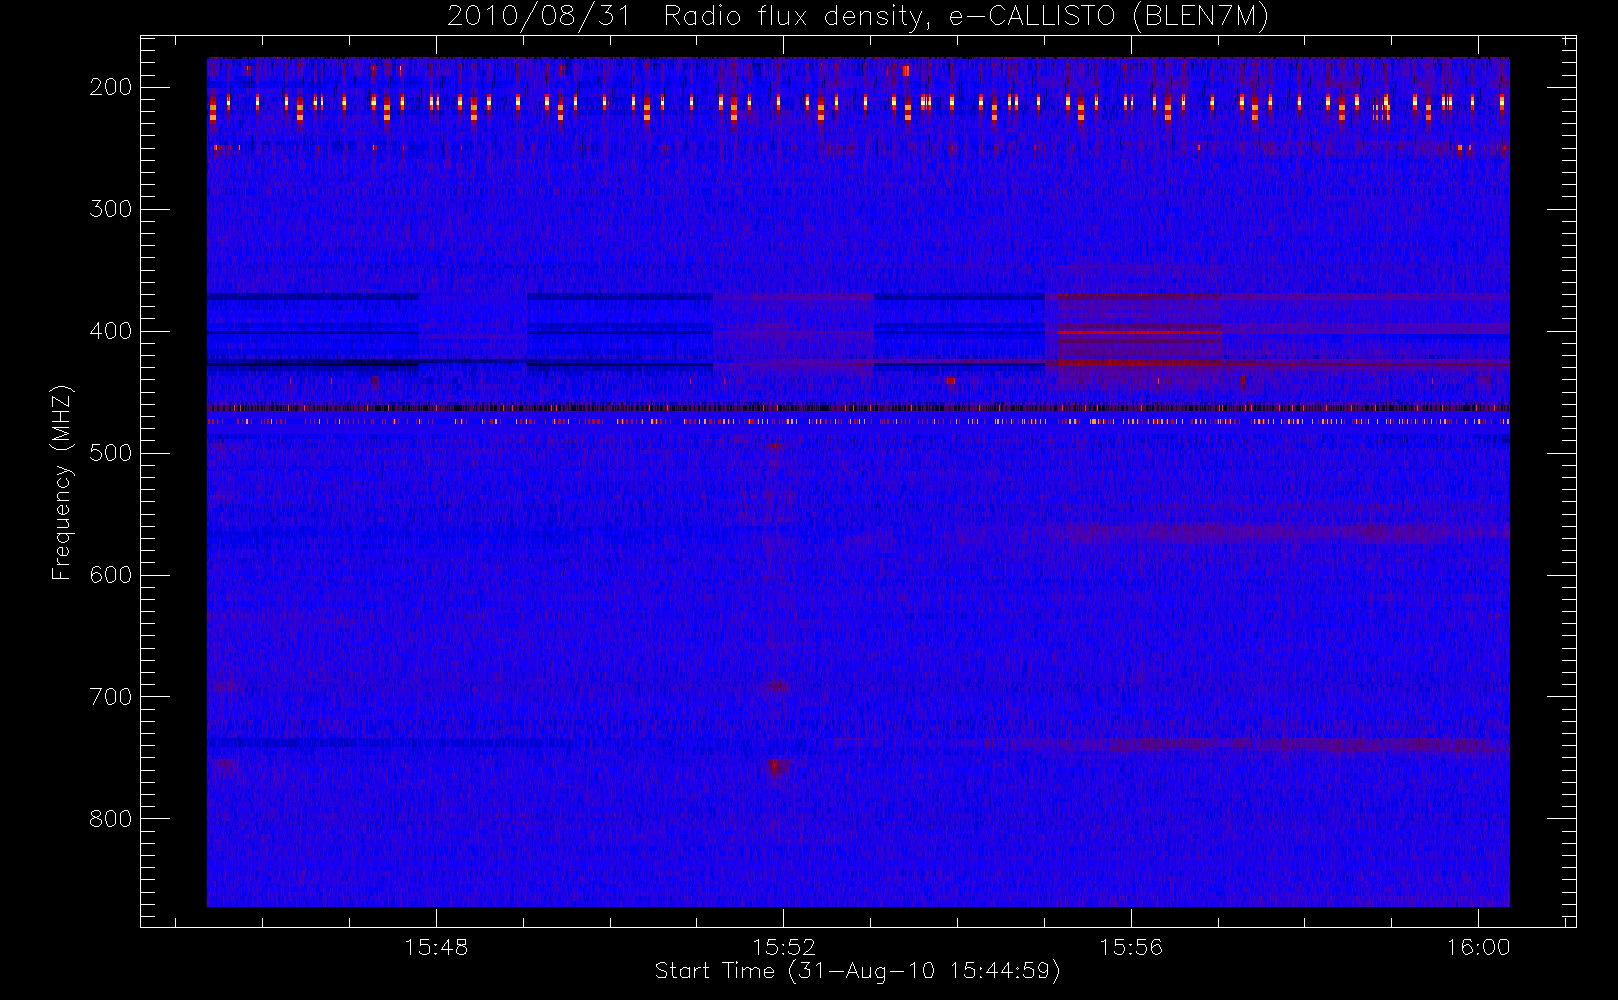This screenshot has width=1618, height=1000.
Task: Click the 300 frequency tick label
Action: coord(111,209)
